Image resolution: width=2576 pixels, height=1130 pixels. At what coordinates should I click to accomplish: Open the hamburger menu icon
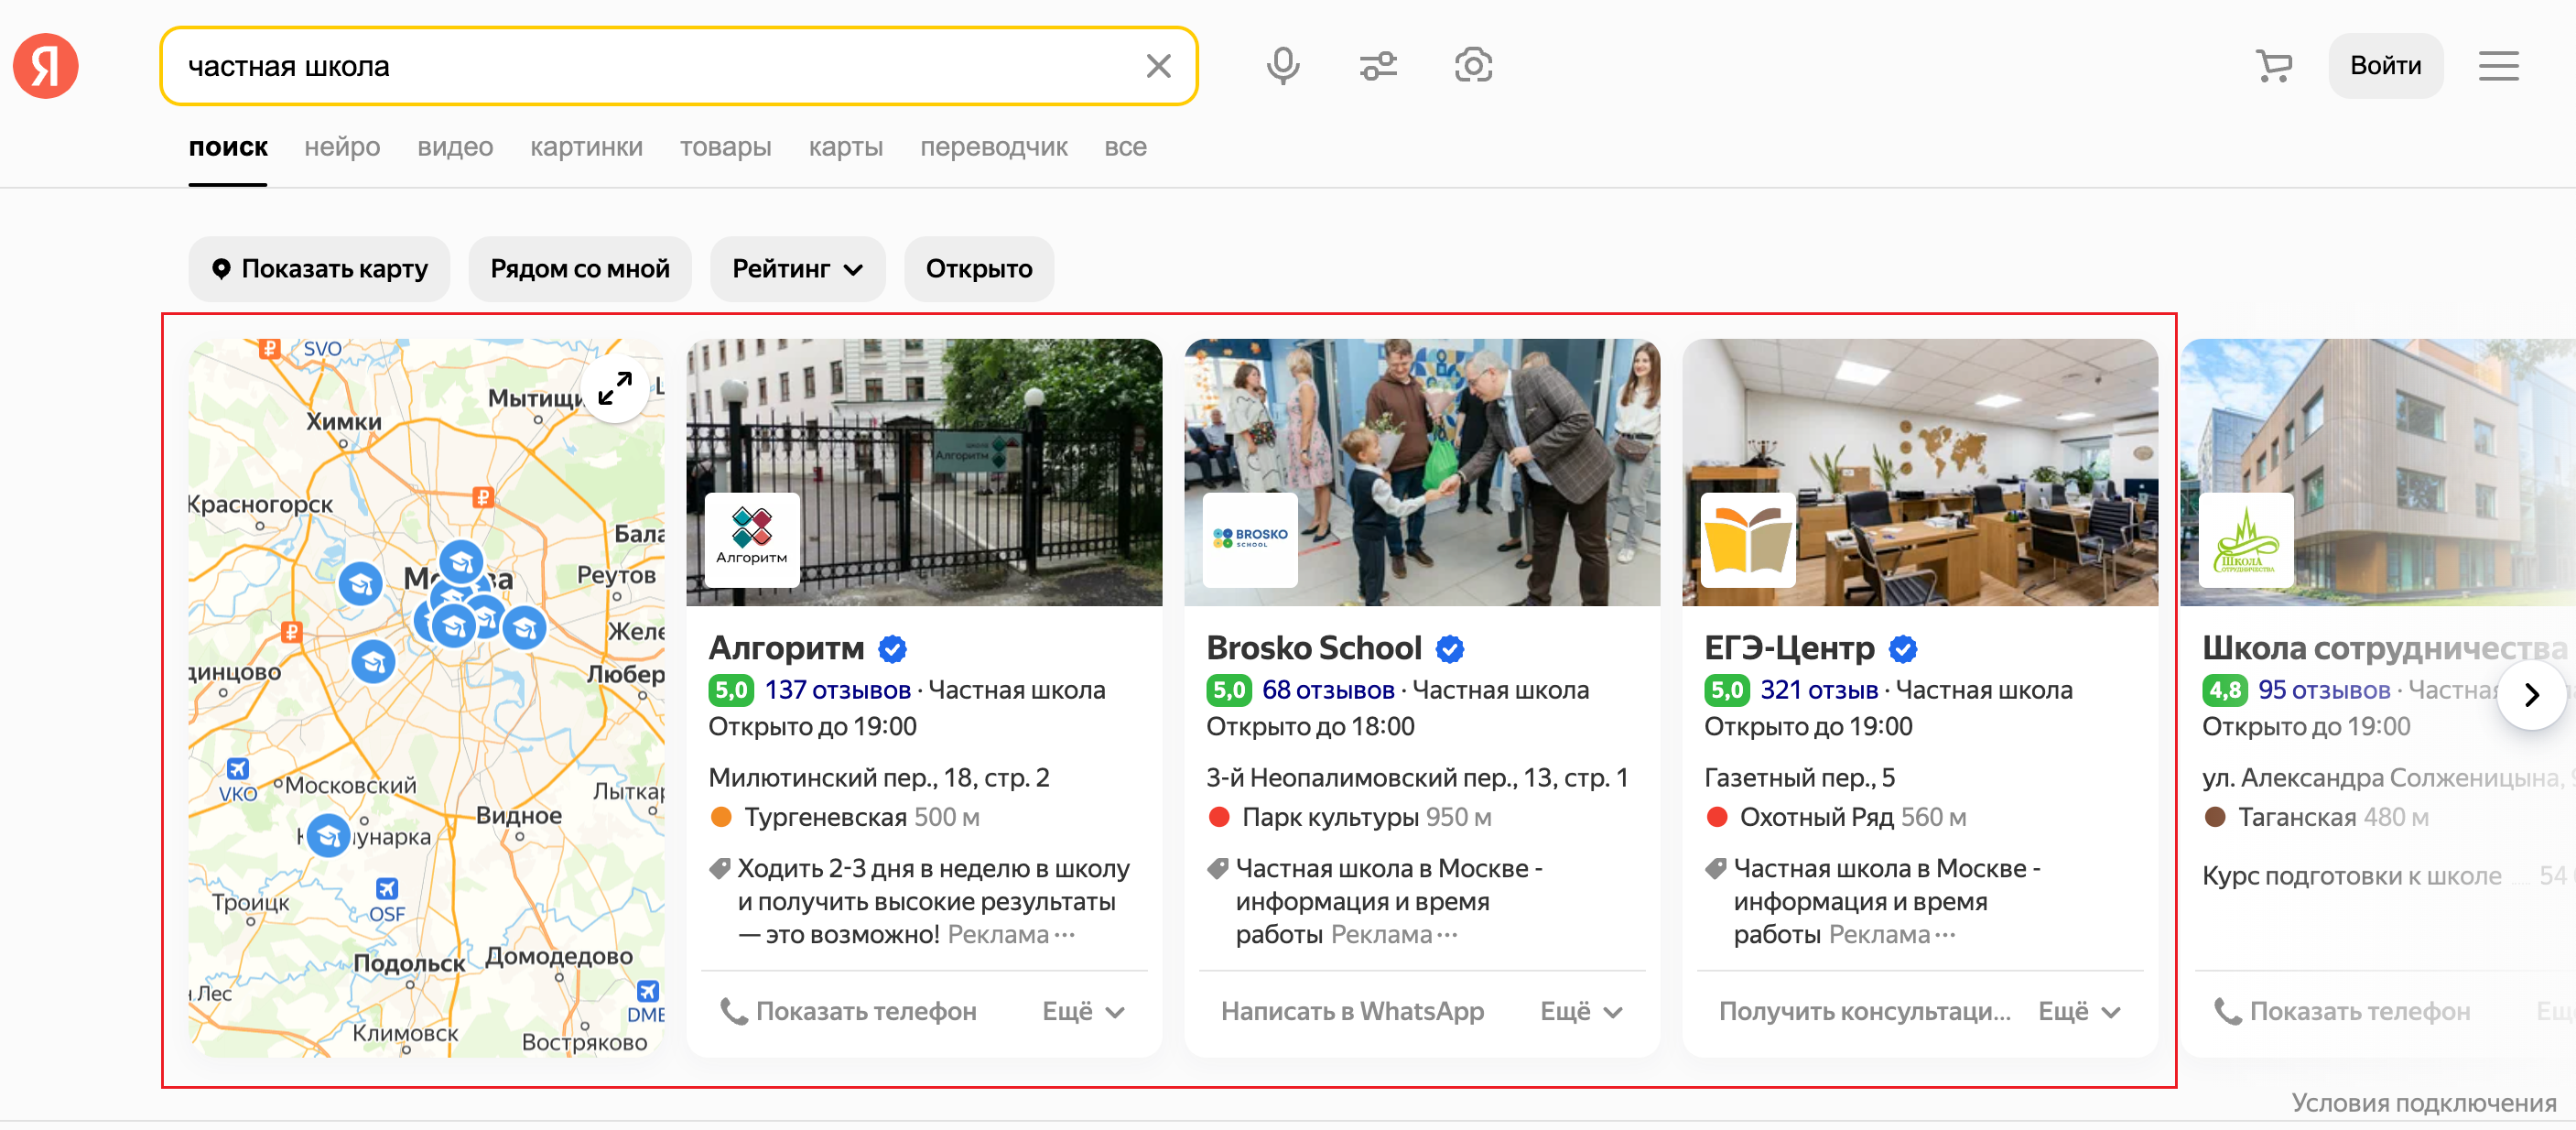tap(2497, 66)
